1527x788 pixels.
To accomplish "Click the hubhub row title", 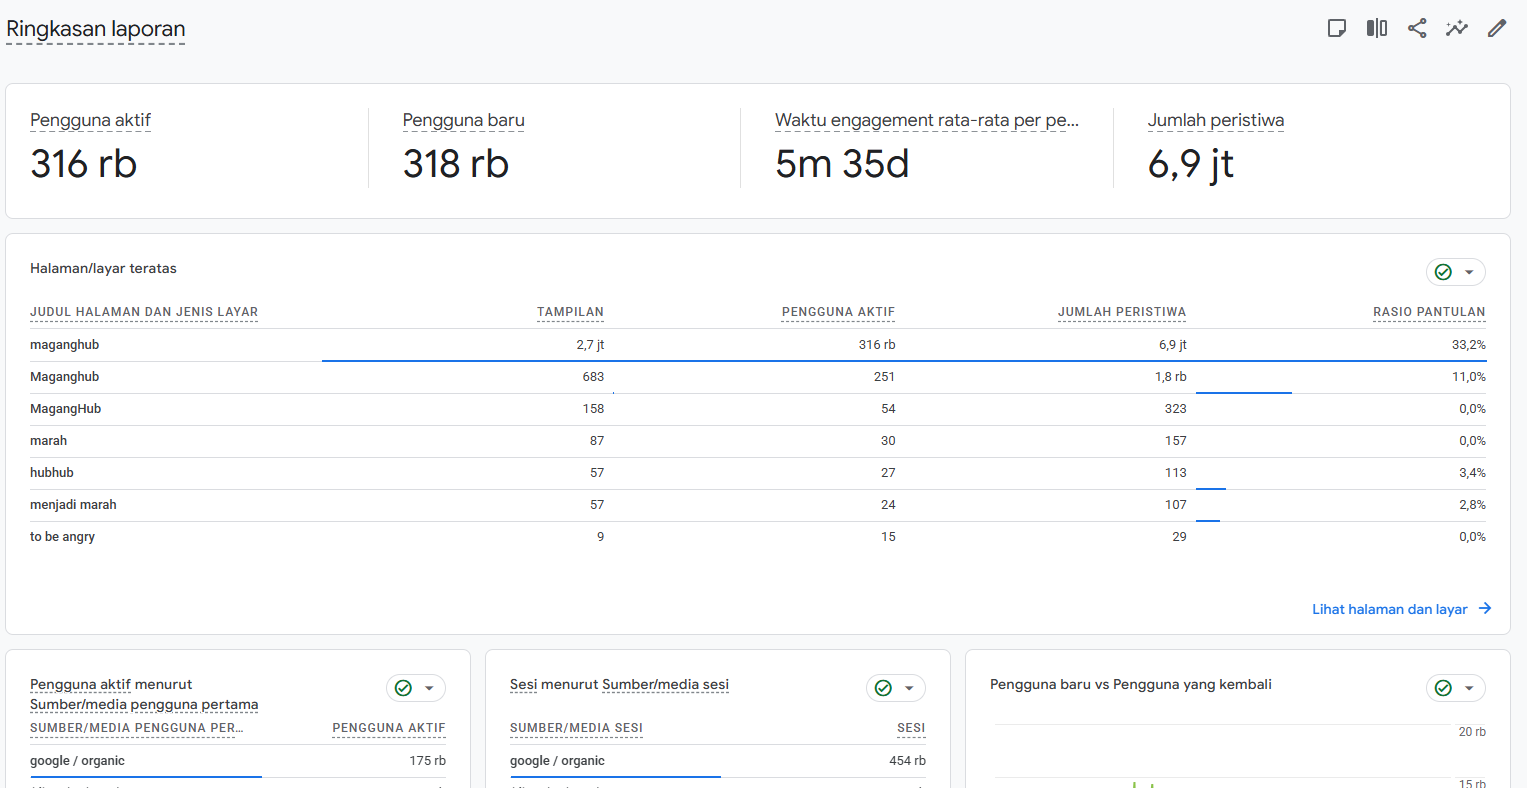I will pos(52,473).
